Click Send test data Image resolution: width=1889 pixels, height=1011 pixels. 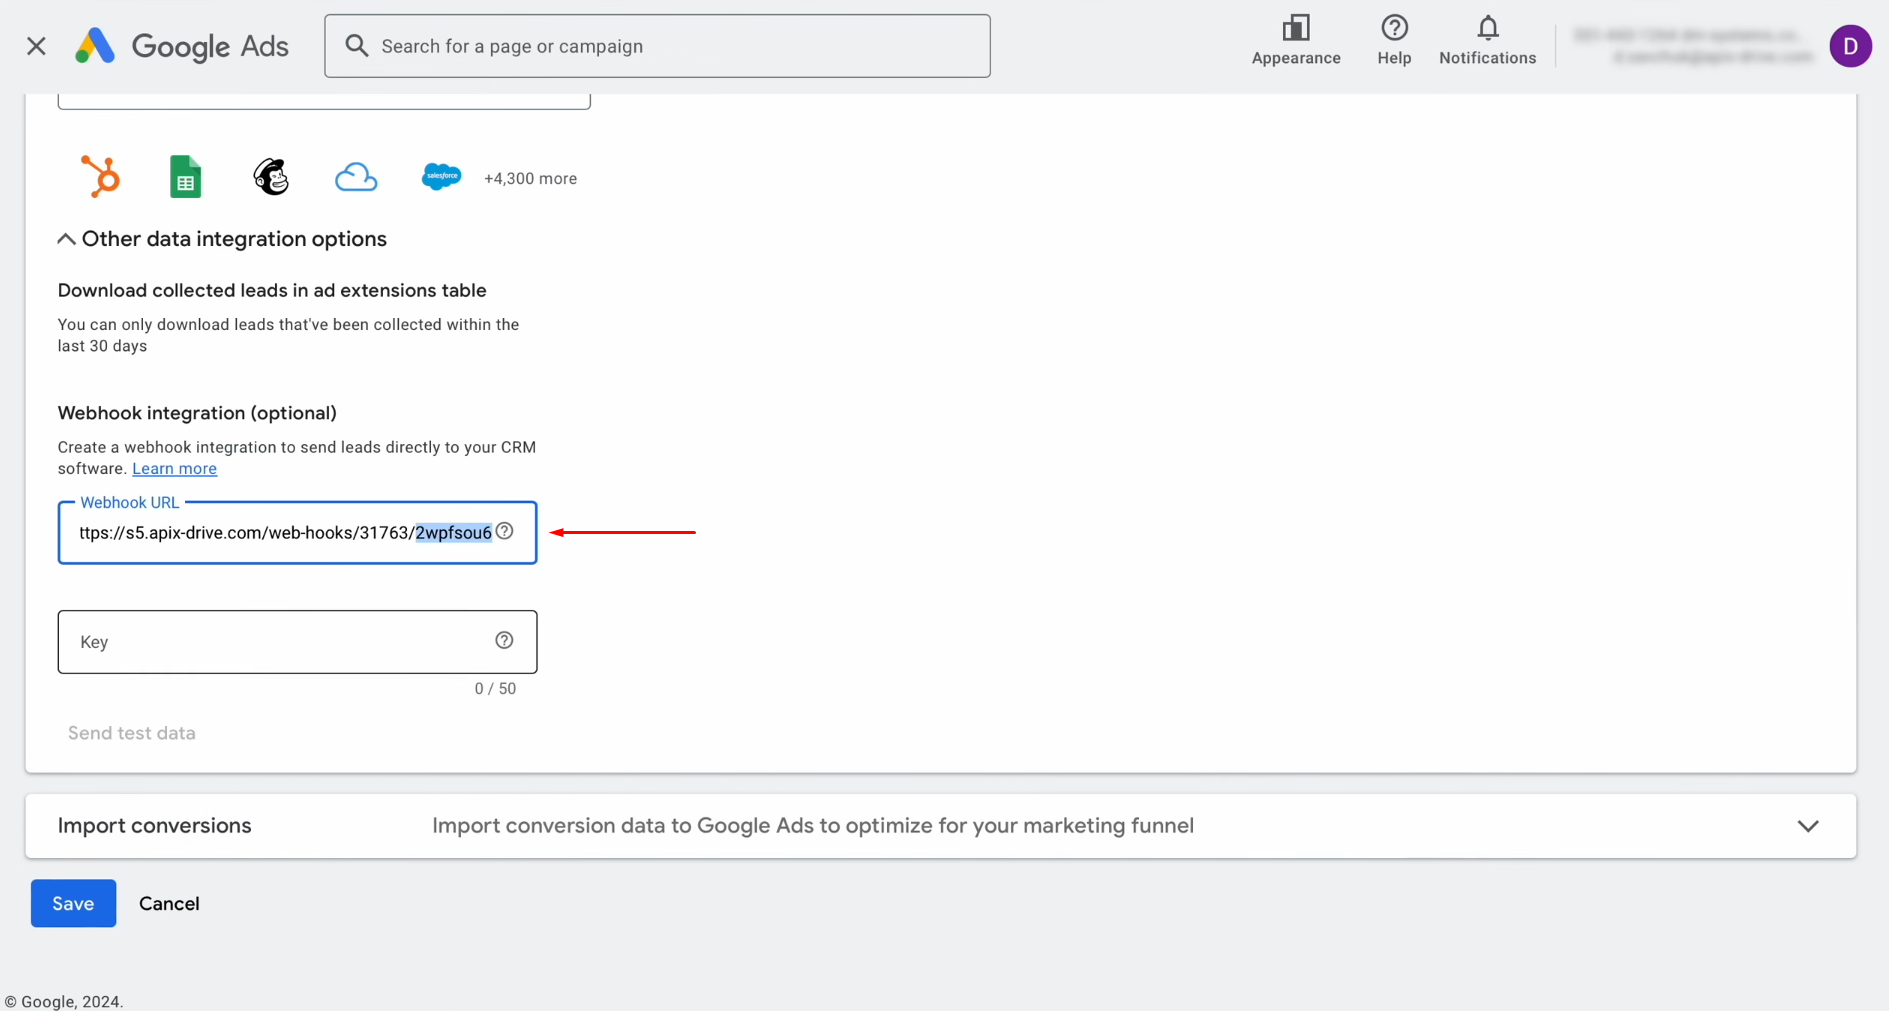[x=131, y=732]
